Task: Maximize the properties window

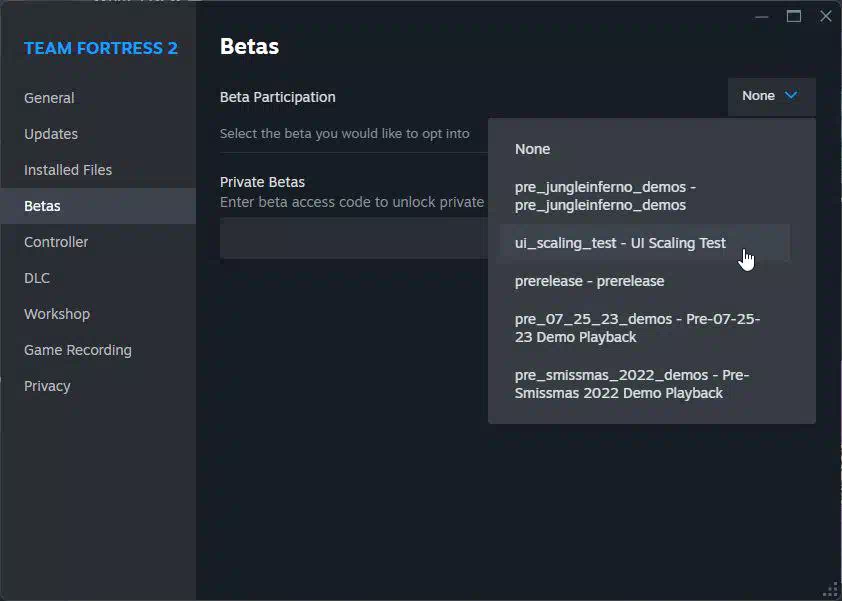Action: tap(794, 16)
